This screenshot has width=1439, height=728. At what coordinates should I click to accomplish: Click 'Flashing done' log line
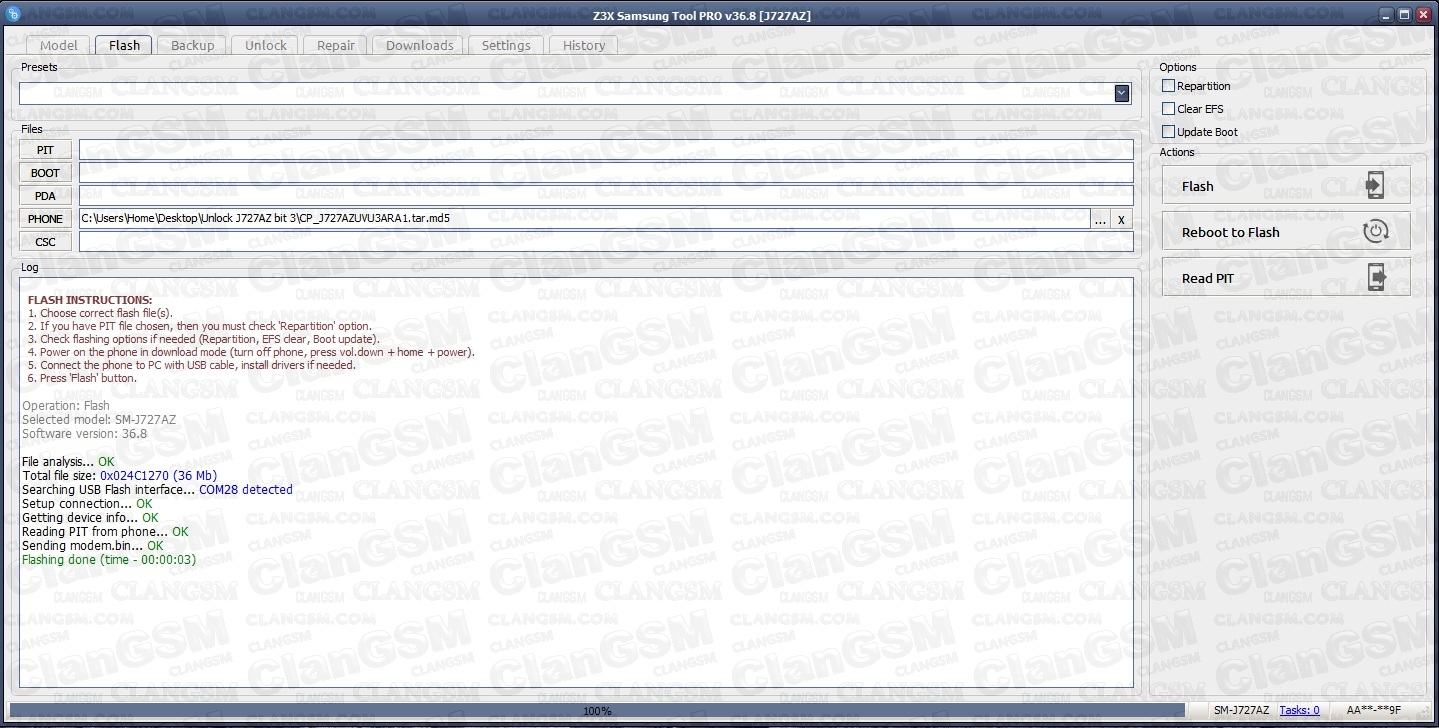[109, 560]
